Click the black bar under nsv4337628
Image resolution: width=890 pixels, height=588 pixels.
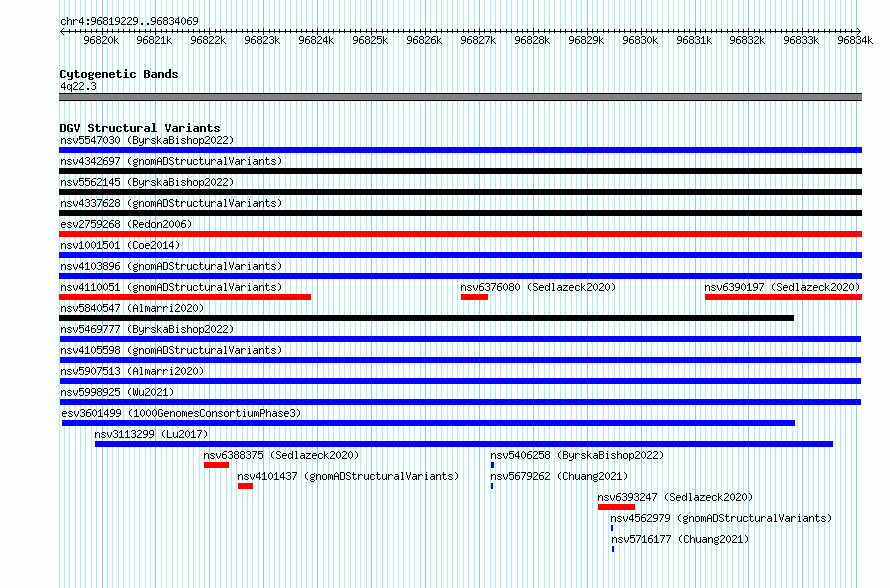point(460,213)
